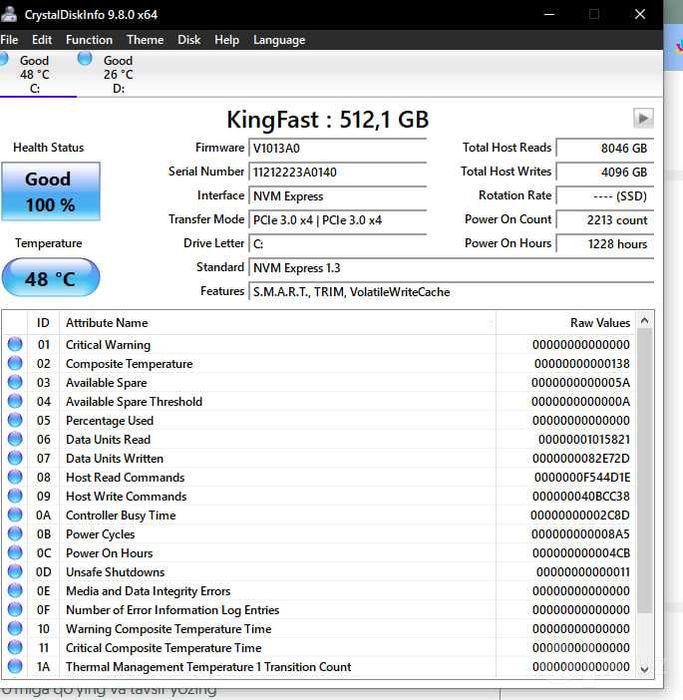
Task: Click status icon for Percentage Used row
Action: (15, 420)
